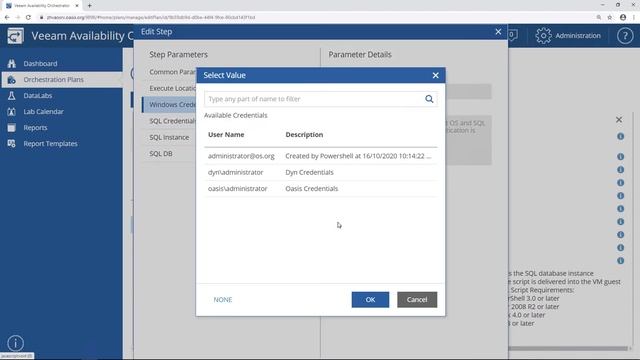Screen dimensions: 640x360
Task: Open the help question mark icon
Action: pos(625,36)
